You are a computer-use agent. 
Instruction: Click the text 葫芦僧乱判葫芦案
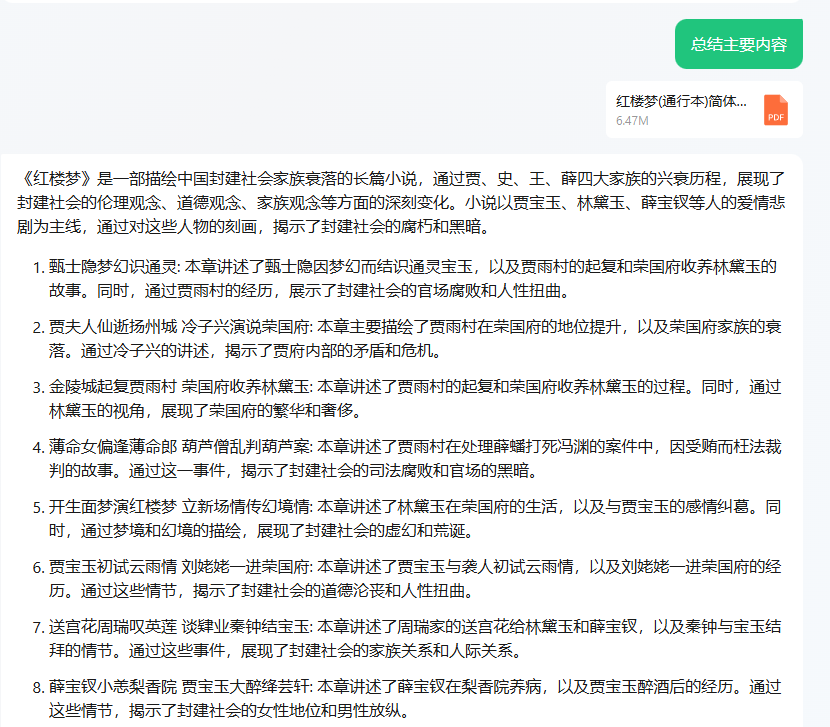(x=246, y=447)
